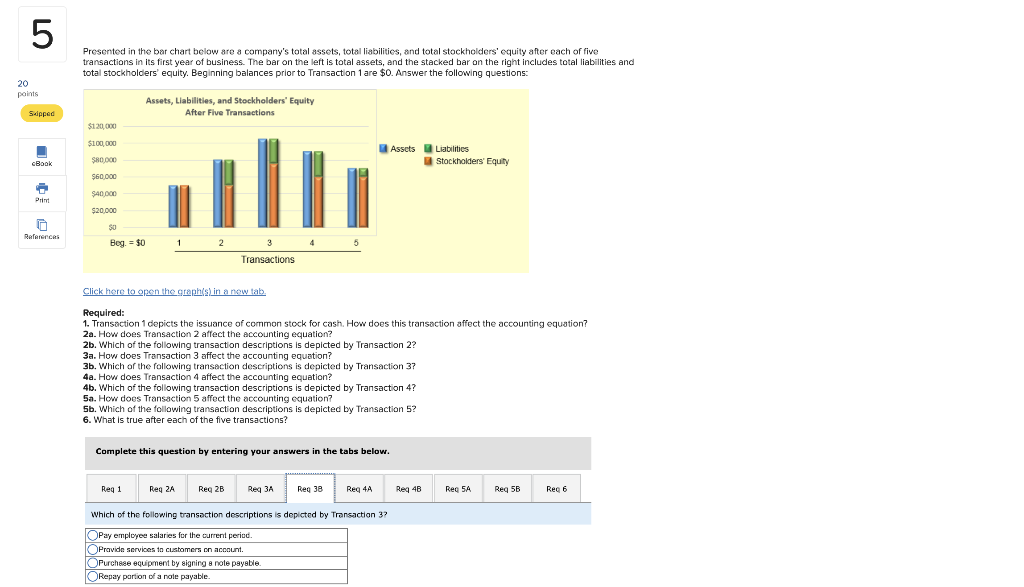Select 'Pay employee salaries for the current period'

click(91, 535)
